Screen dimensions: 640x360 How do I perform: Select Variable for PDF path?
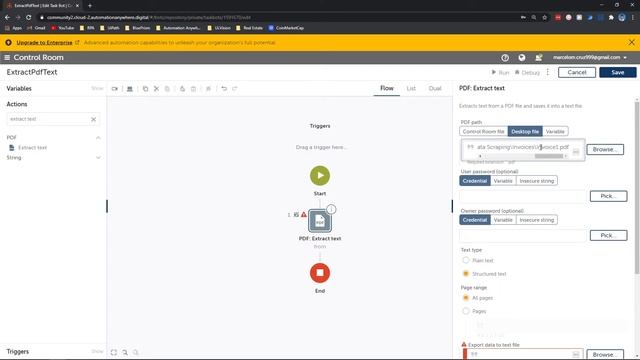(x=555, y=131)
